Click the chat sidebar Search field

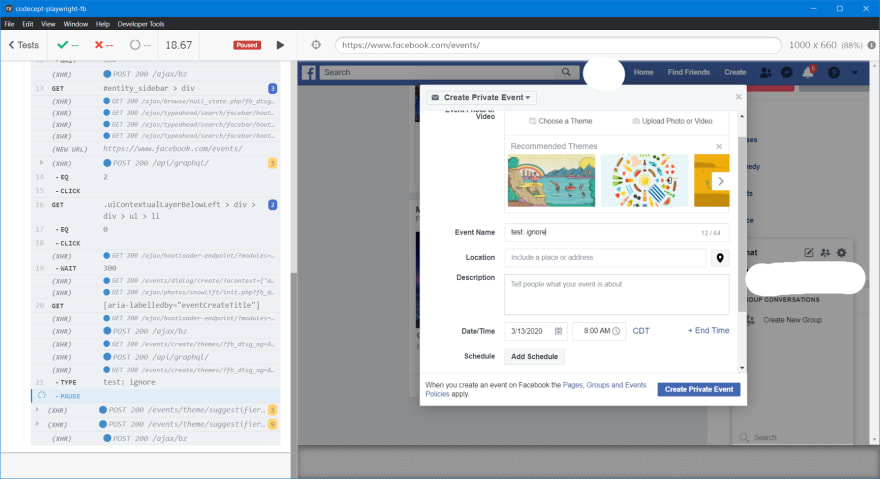click(794, 437)
